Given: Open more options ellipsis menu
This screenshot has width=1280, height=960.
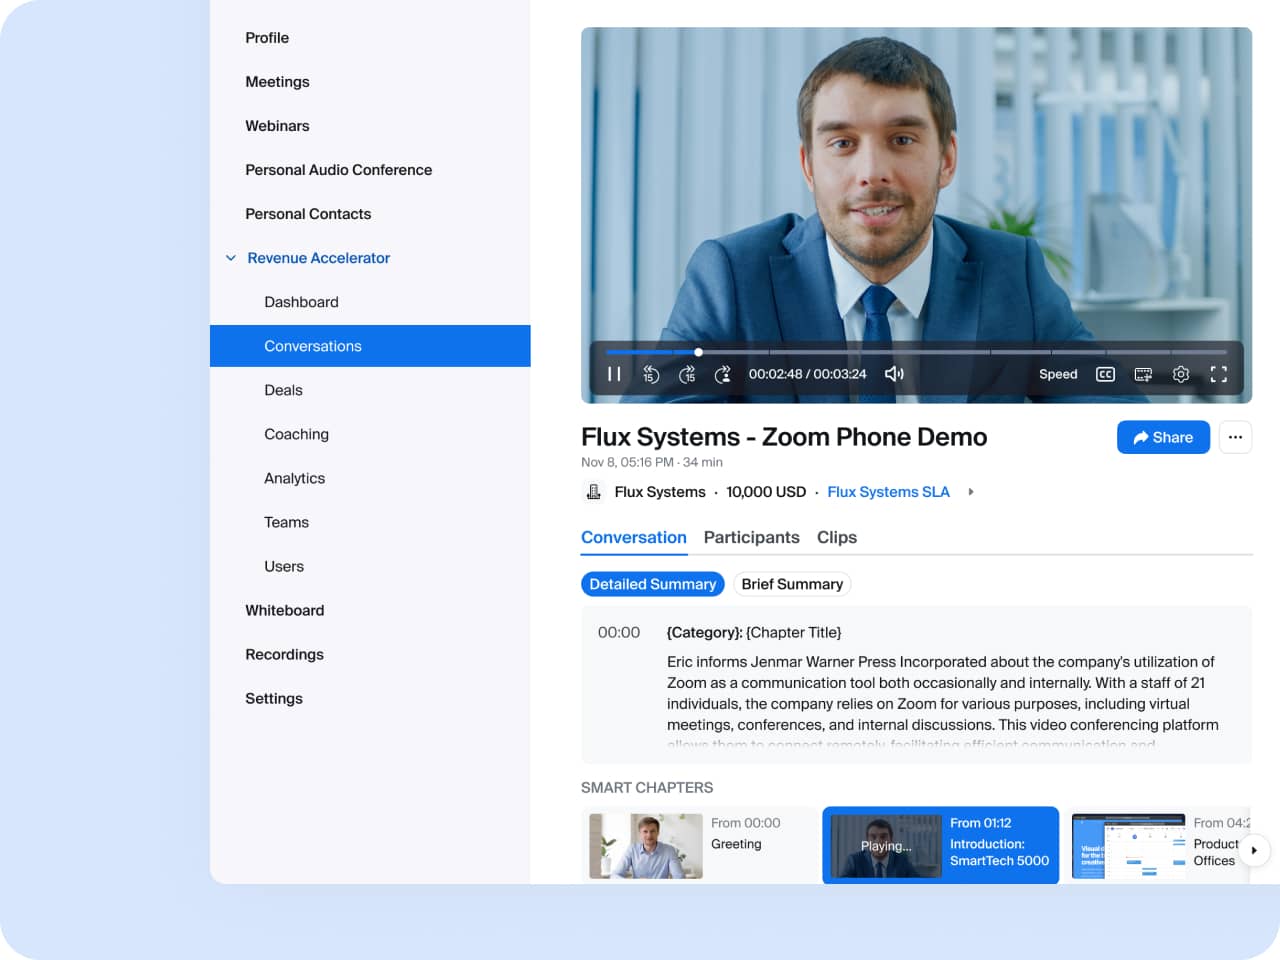Looking at the screenshot, I should [x=1235, y=437].
